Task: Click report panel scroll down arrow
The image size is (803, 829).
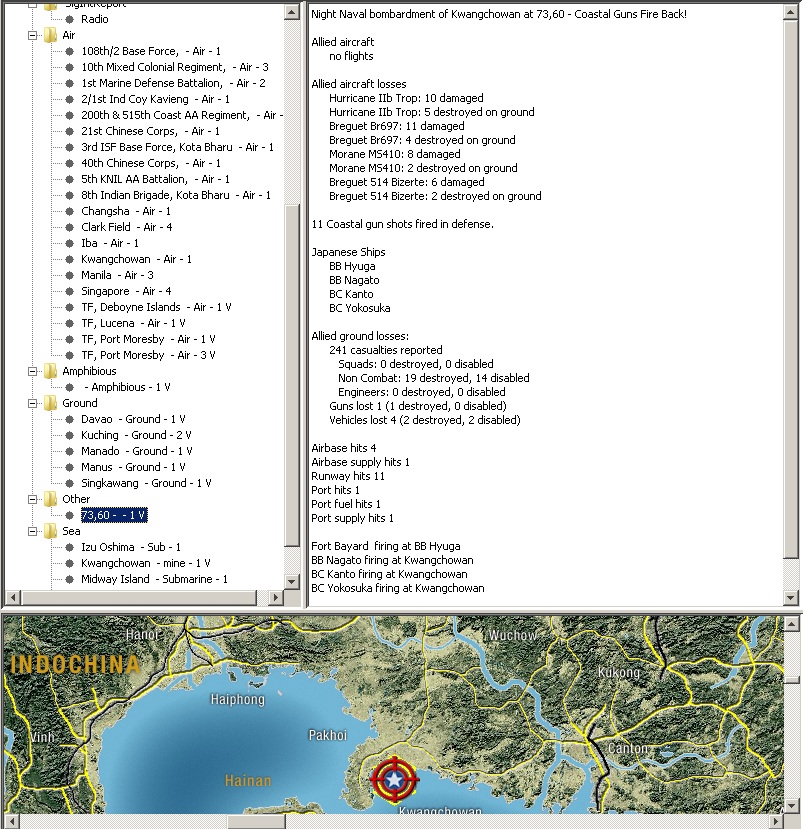Action: (790, 597)
